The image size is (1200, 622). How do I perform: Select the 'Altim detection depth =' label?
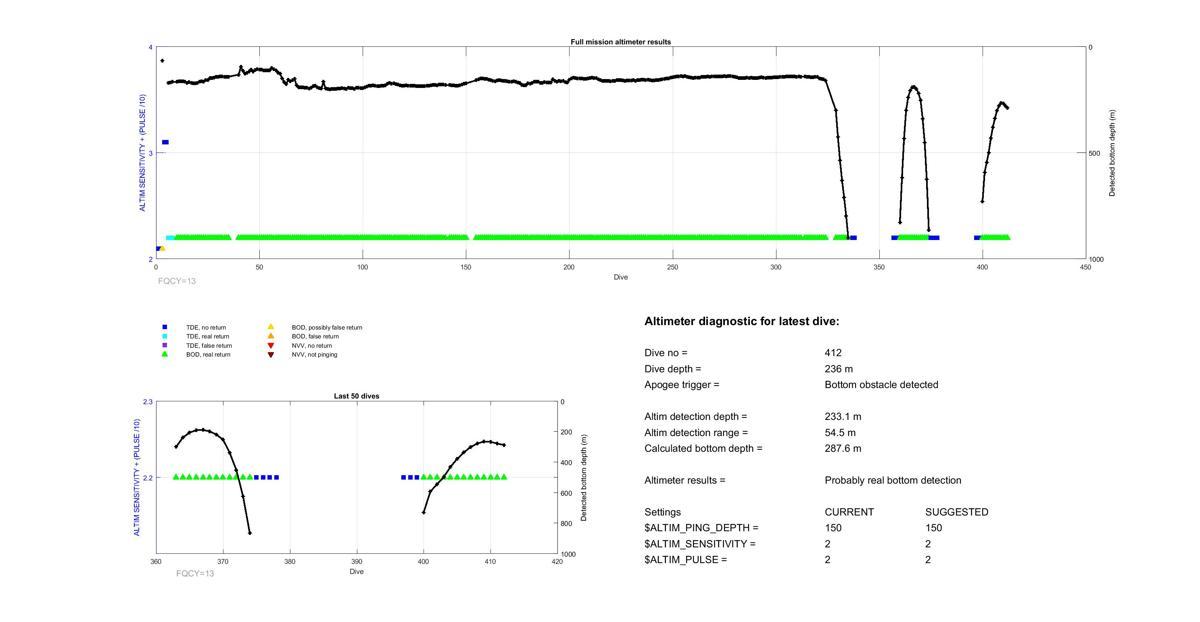tap(695, 417)
